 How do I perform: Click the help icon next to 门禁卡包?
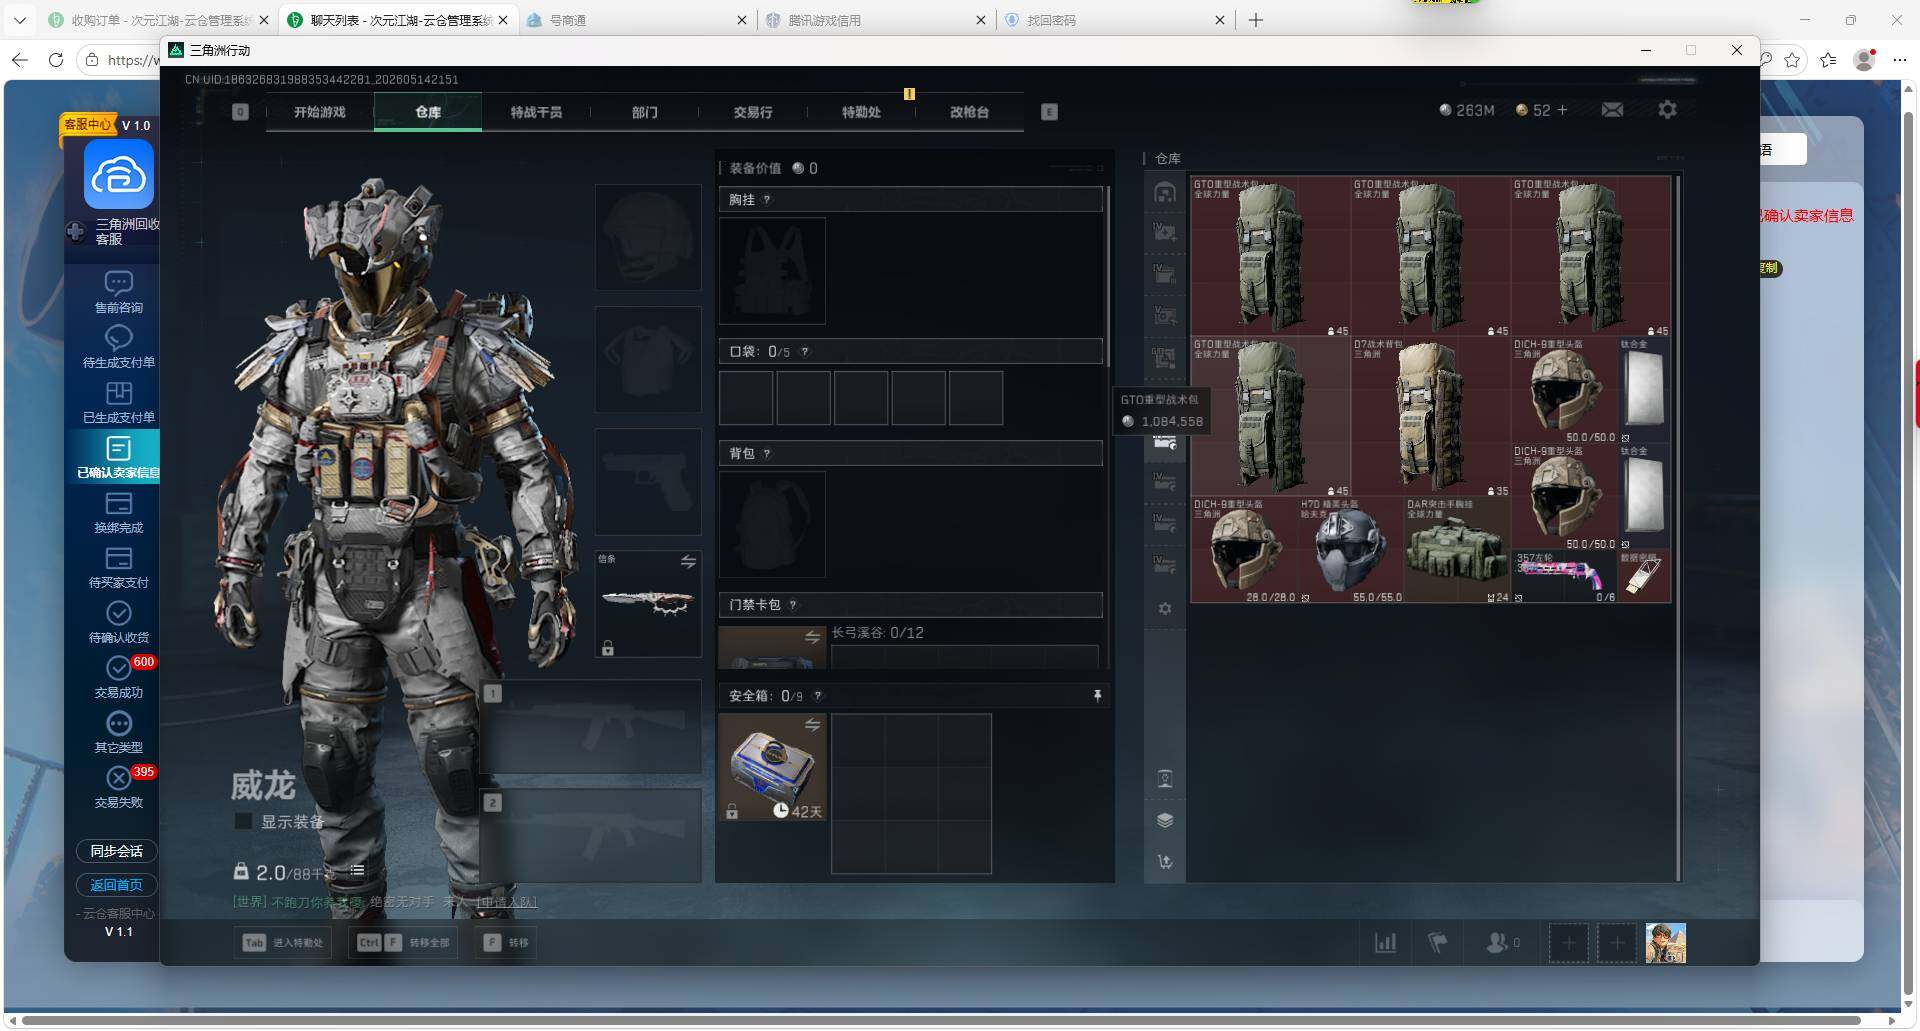pos(793,605)
